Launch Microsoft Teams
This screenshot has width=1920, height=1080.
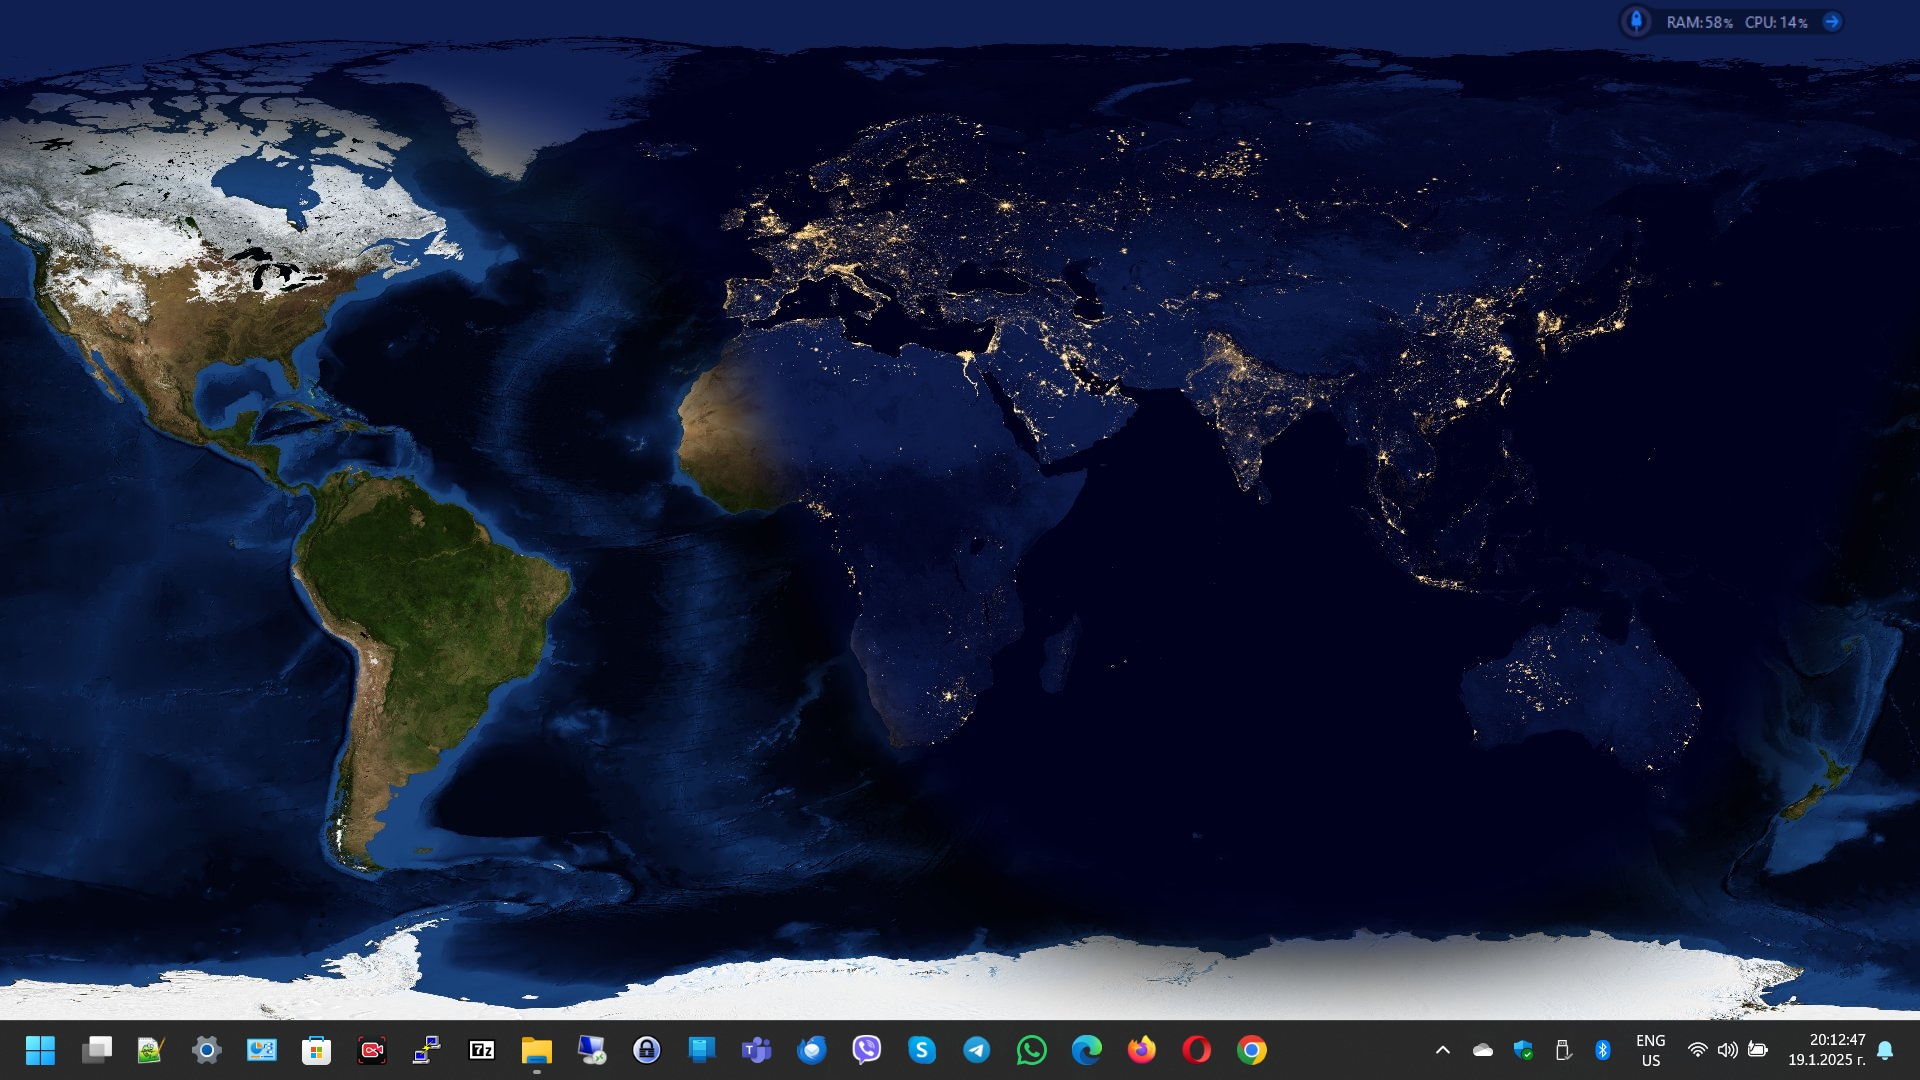point(757,1050)
